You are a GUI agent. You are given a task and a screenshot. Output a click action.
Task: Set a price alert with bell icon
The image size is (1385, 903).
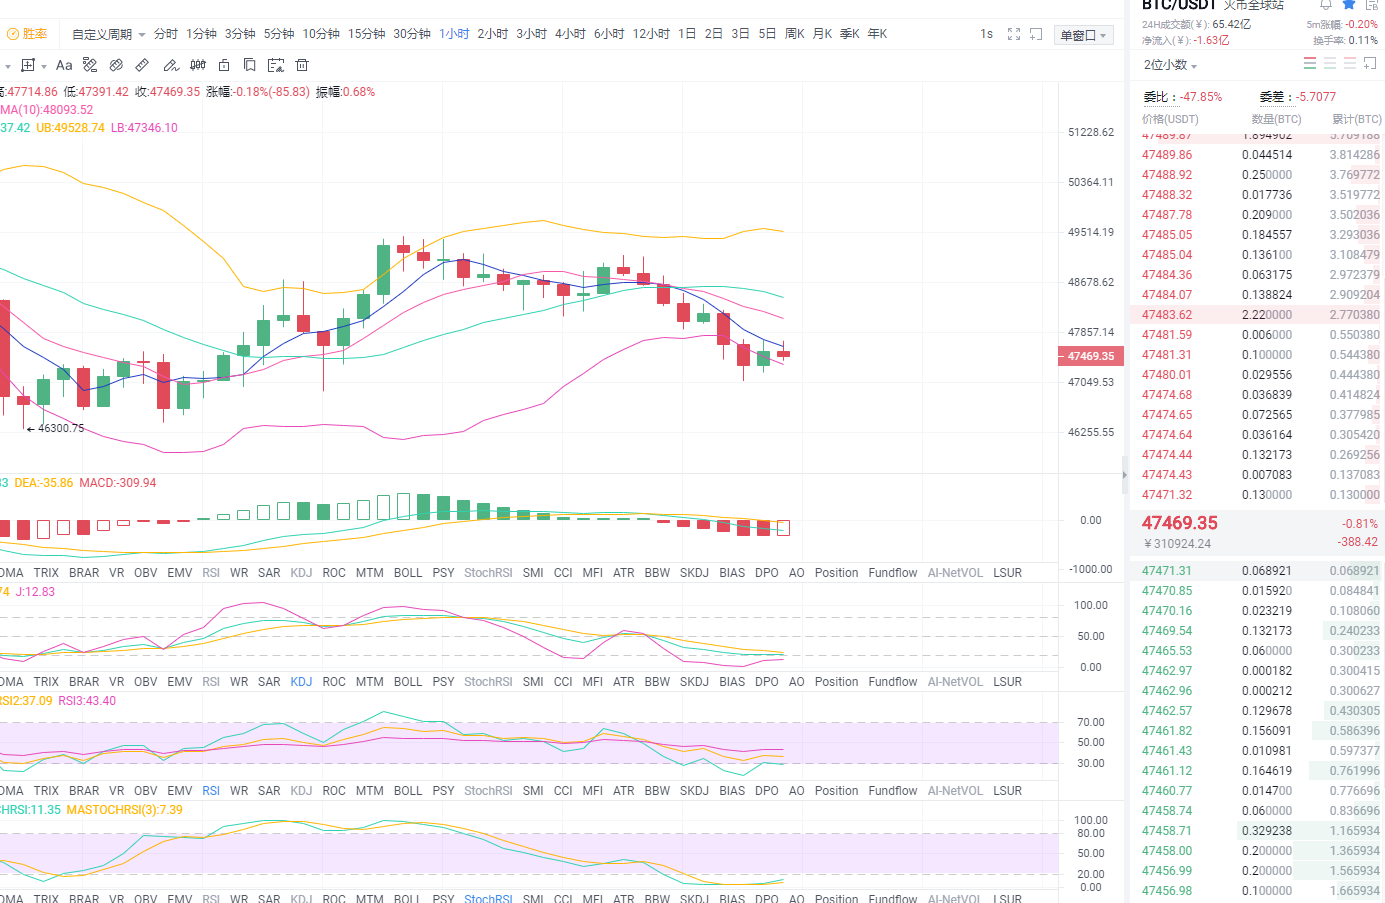point(1326,4)
